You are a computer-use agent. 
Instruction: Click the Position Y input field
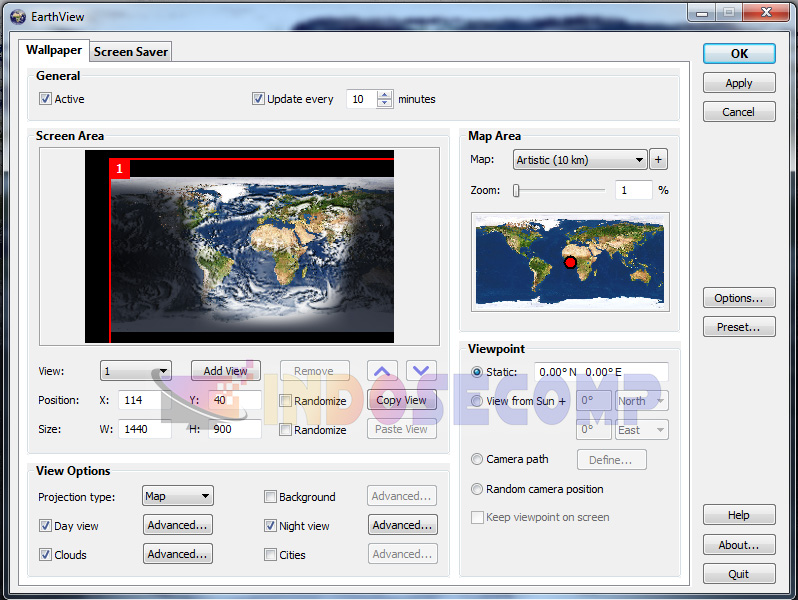[x=235, y=401]
